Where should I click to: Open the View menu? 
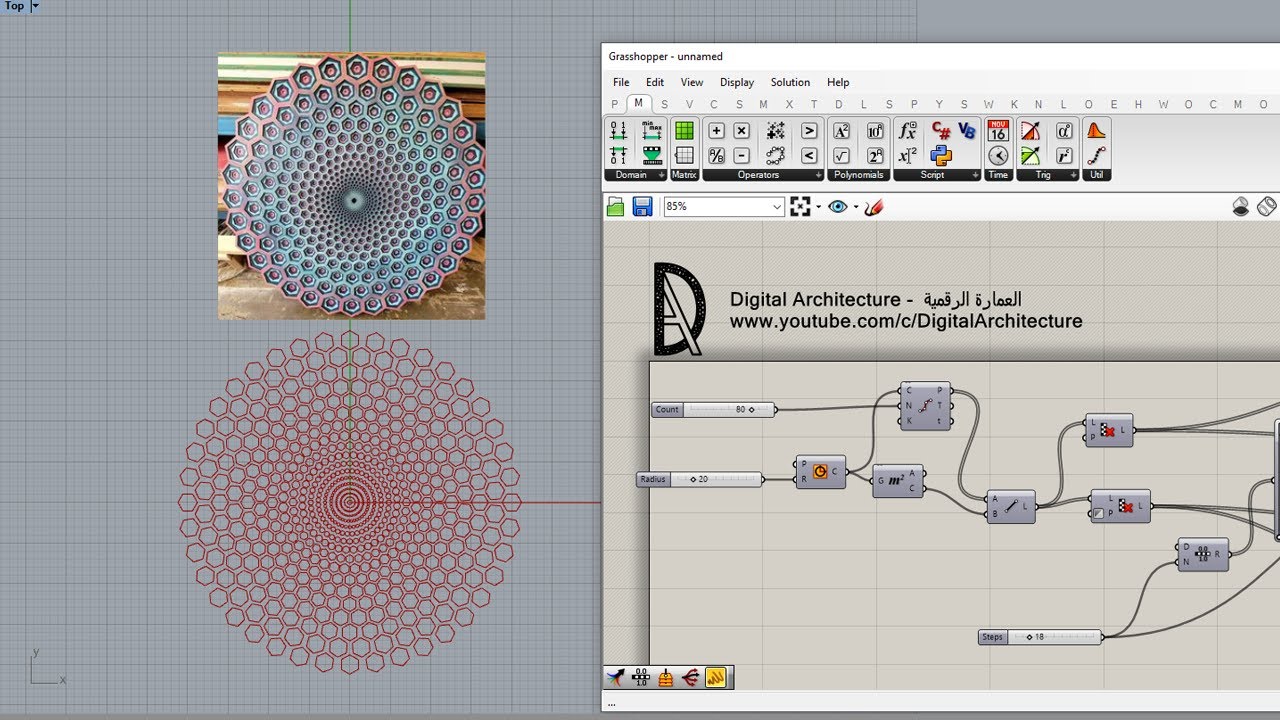tap(692, 82)
